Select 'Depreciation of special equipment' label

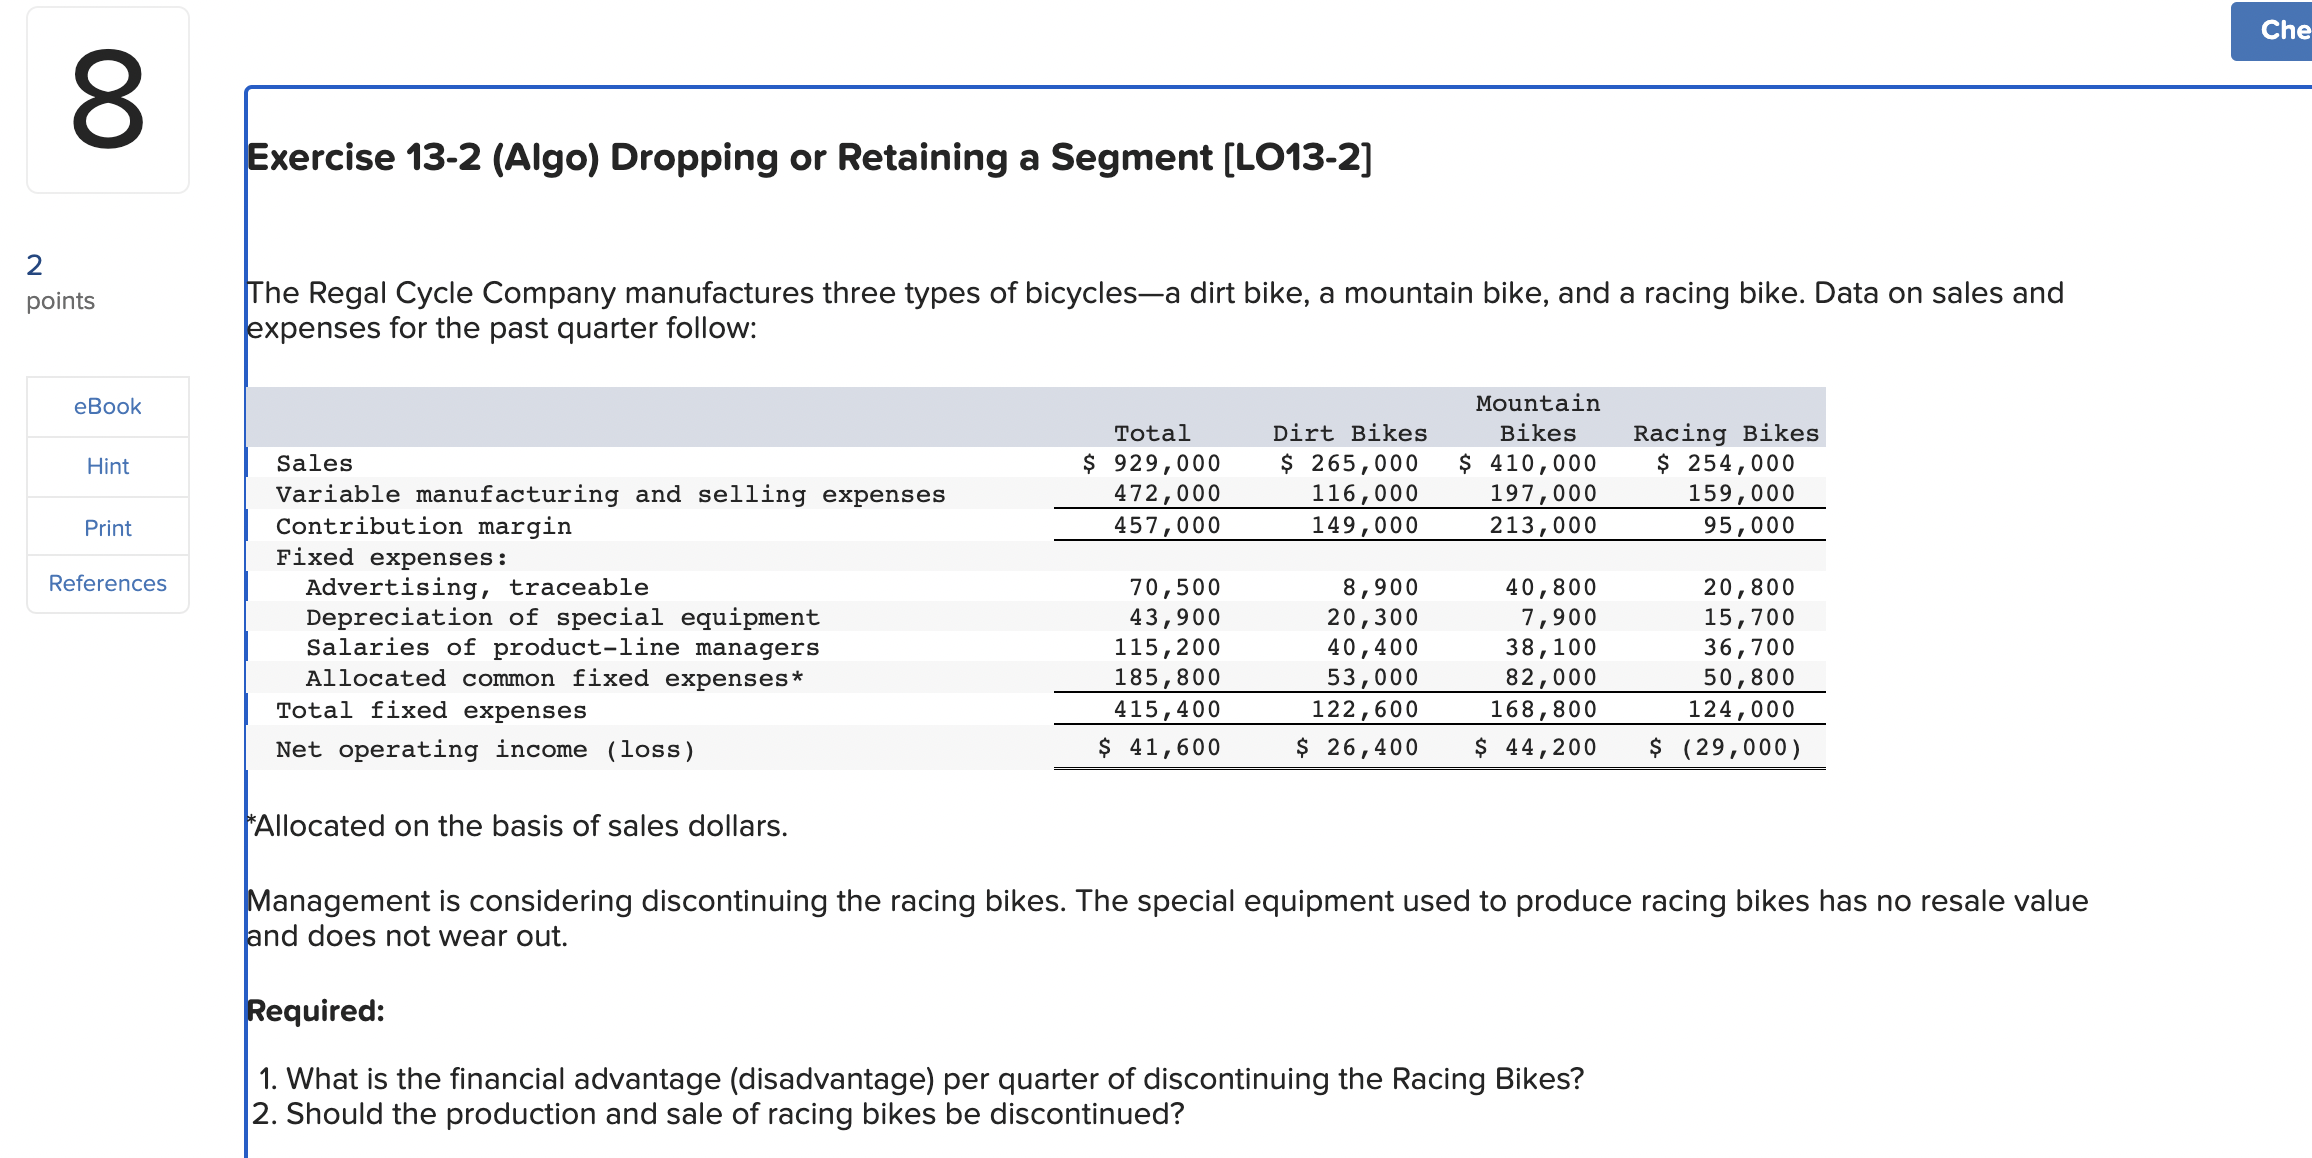562,617
